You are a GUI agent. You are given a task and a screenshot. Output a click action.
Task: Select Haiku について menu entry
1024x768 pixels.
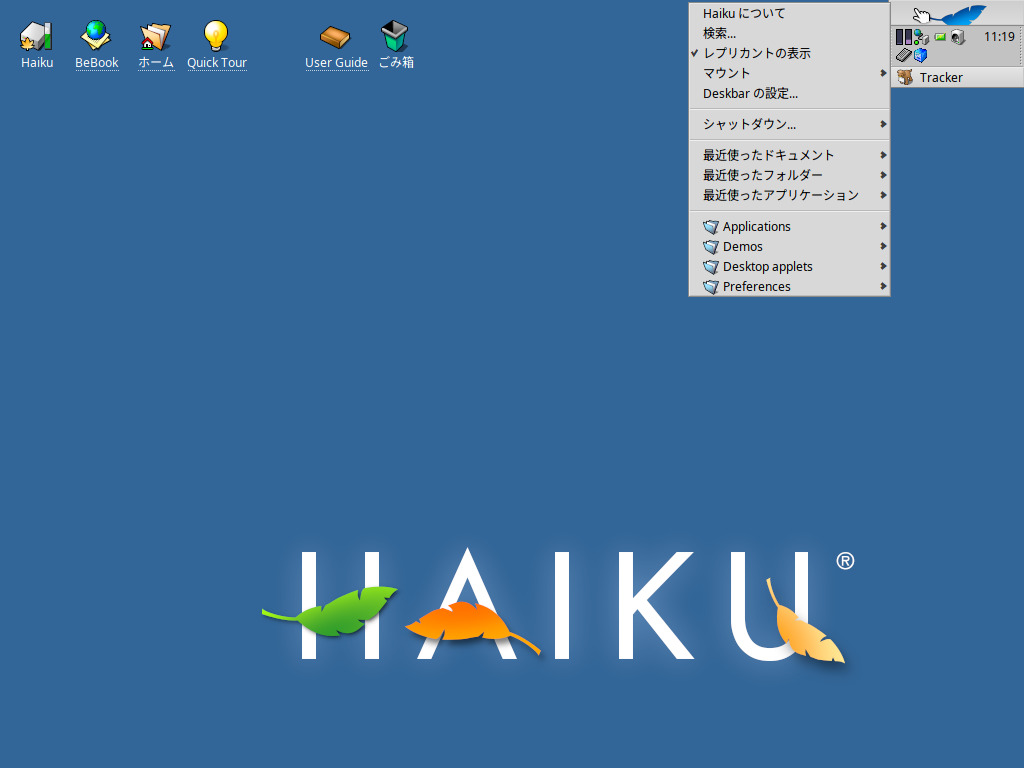pos(744,13)
